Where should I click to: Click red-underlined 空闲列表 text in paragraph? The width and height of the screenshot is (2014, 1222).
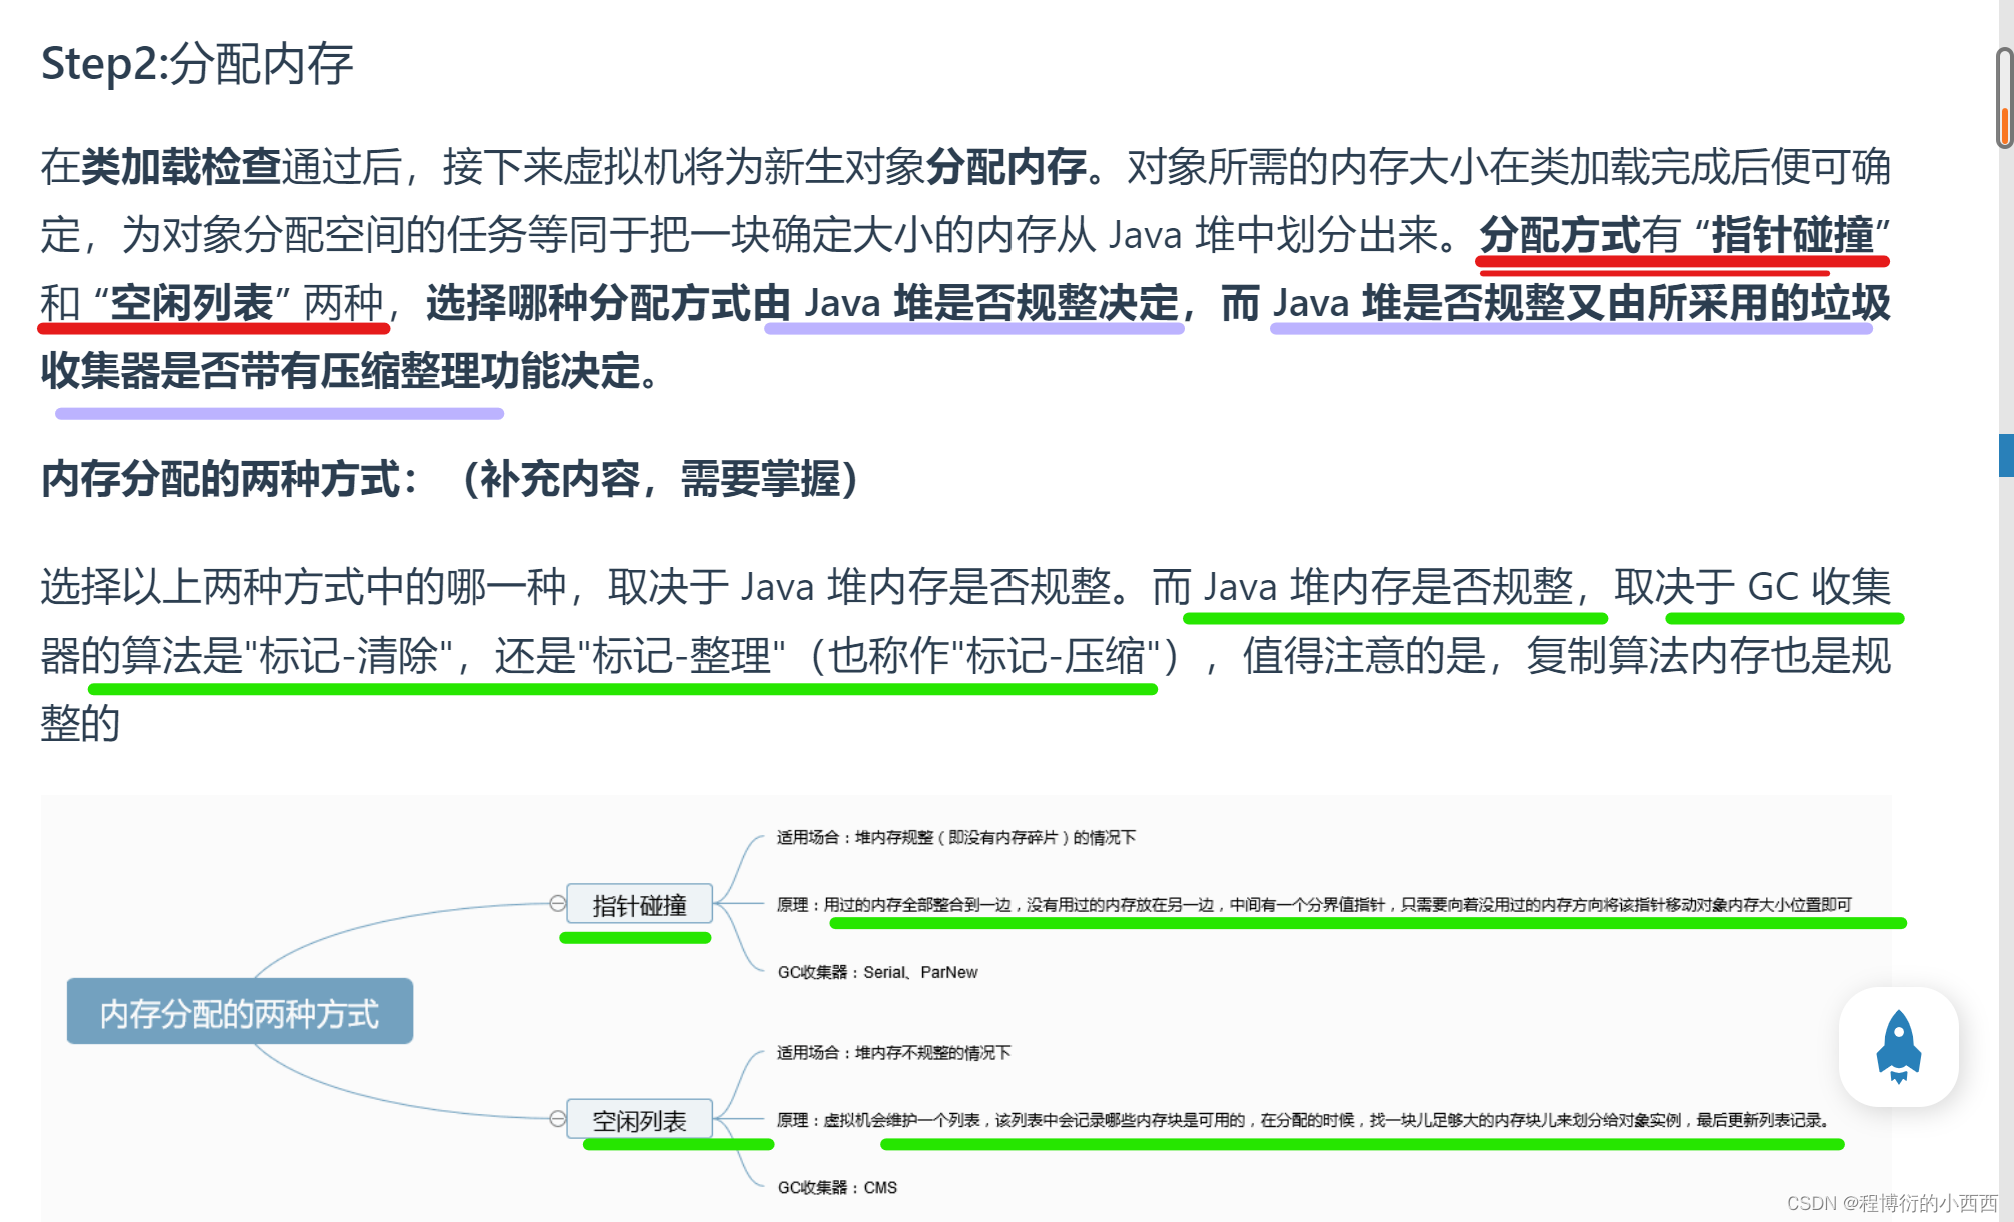click(x=191, y=302)
